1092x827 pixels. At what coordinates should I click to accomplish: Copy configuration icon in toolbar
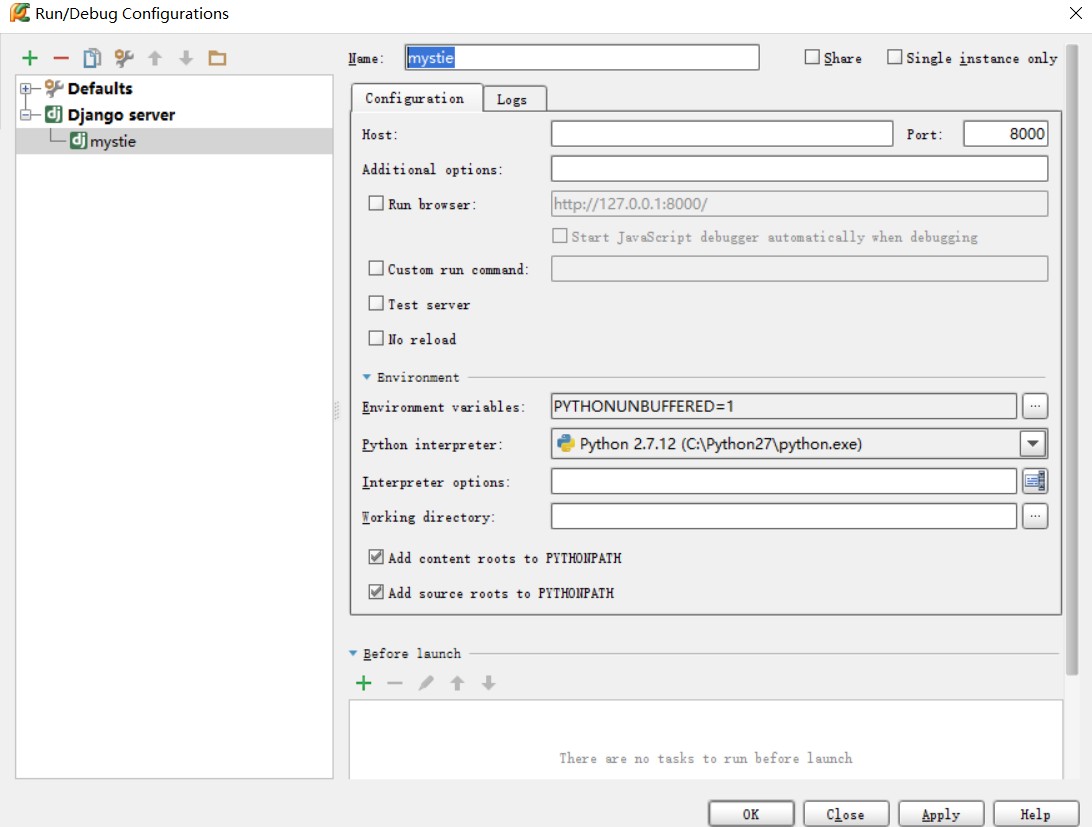point(92,58)
